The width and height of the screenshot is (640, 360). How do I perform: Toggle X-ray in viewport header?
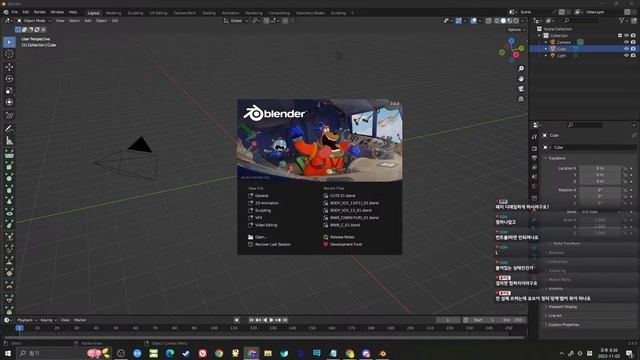[488, 20]
